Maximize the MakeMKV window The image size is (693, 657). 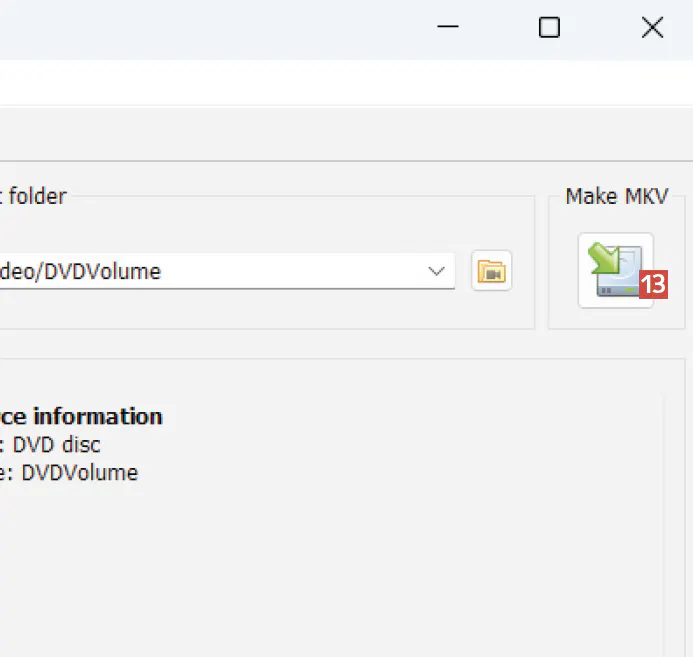[549, 28]
